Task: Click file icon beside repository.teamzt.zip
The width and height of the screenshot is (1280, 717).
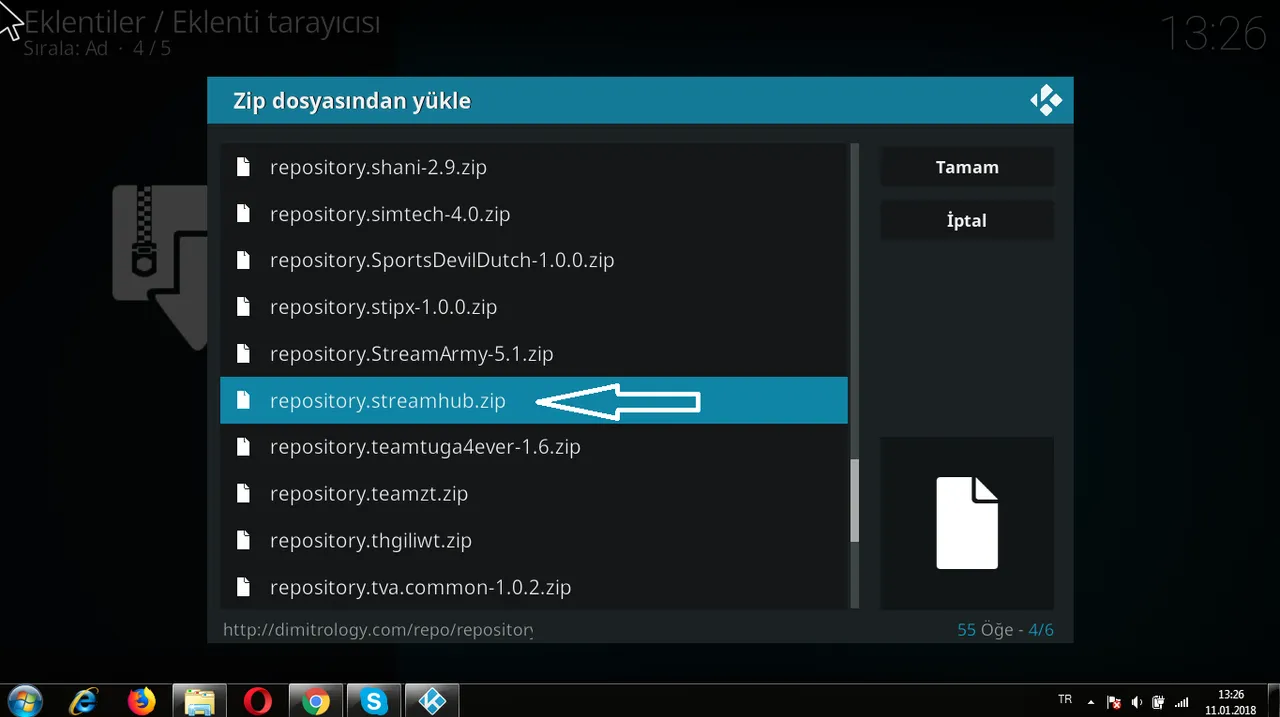Action: tap(243, 493)
